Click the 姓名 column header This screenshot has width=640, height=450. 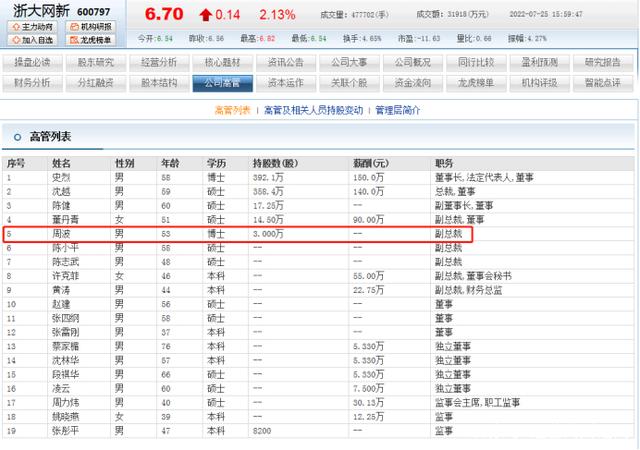(61, 163)
